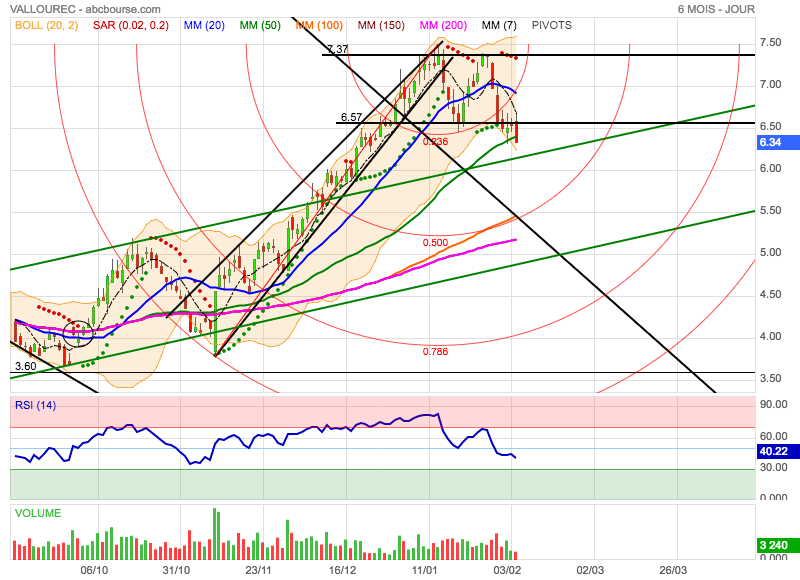Click the MM (200) magenta legend label
Viewport: 800px width, 580px height.
click(443, 26)
